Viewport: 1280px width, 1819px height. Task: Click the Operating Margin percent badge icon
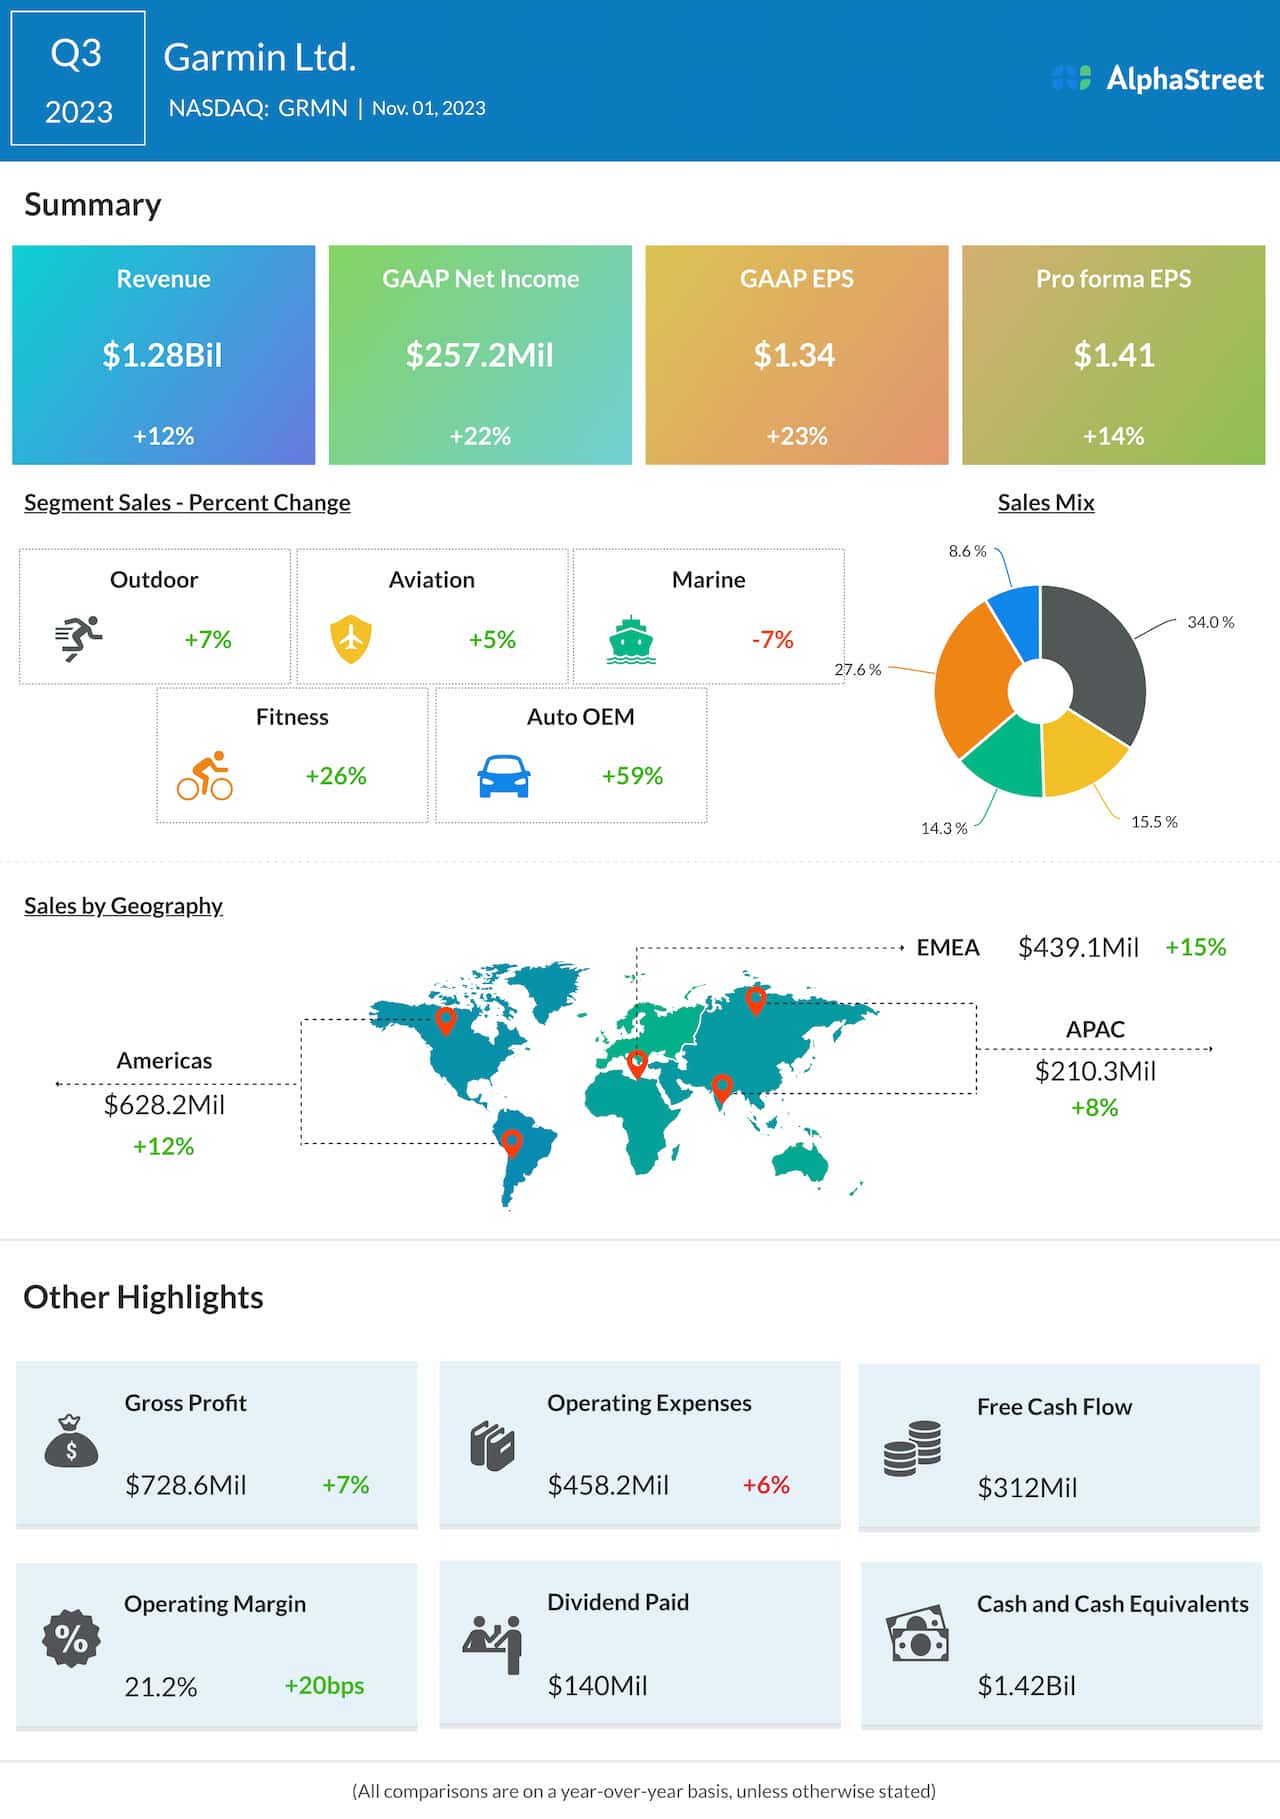(71, 1637)
